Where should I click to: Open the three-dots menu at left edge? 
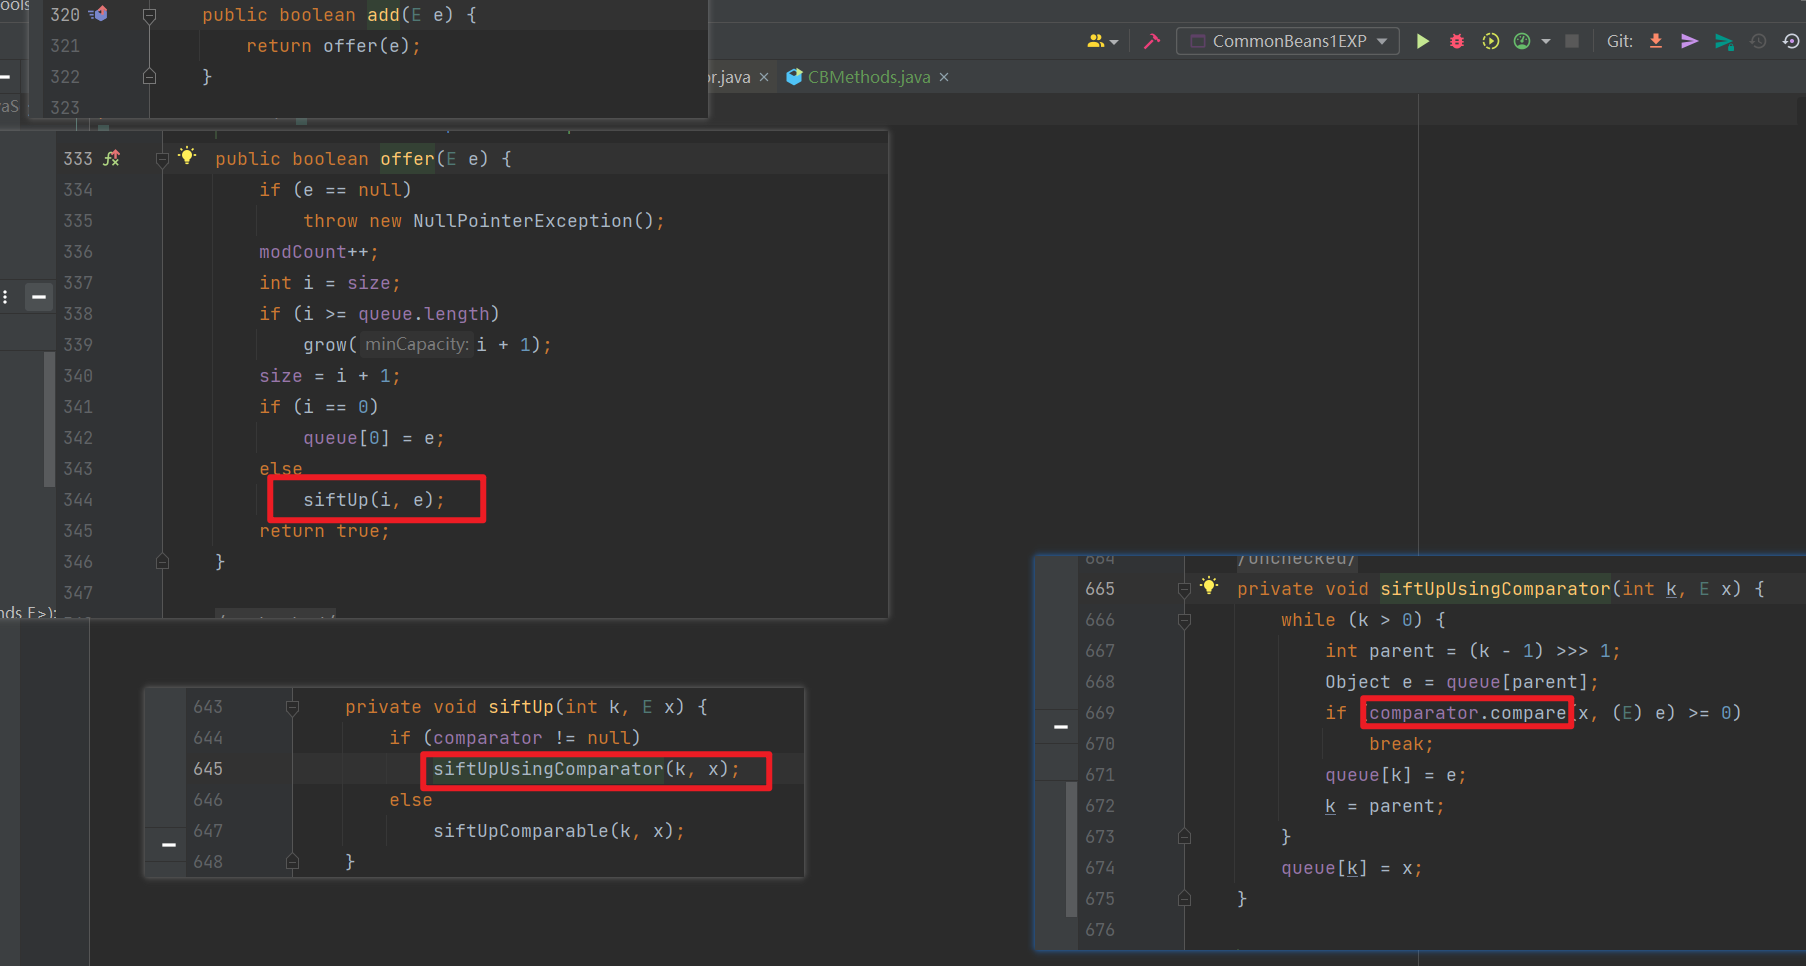tap(6, 297)
